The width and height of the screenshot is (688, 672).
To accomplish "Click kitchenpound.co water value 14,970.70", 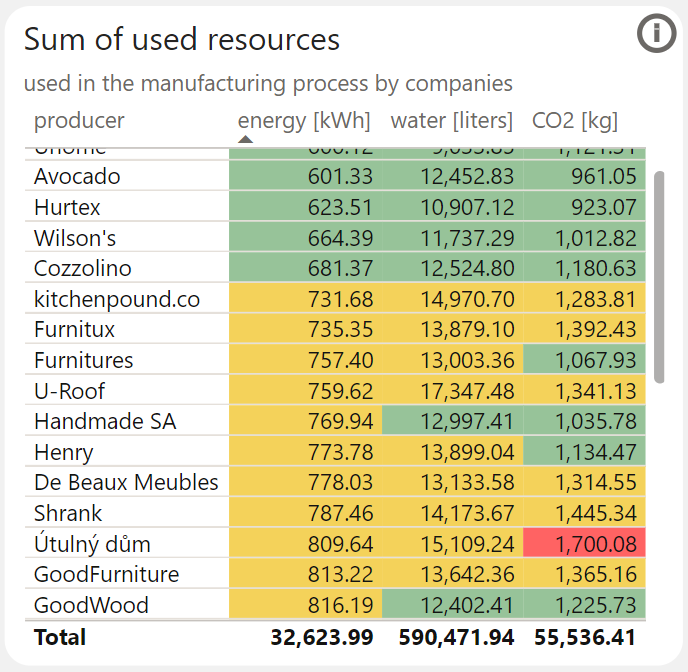I will (467, 300).
